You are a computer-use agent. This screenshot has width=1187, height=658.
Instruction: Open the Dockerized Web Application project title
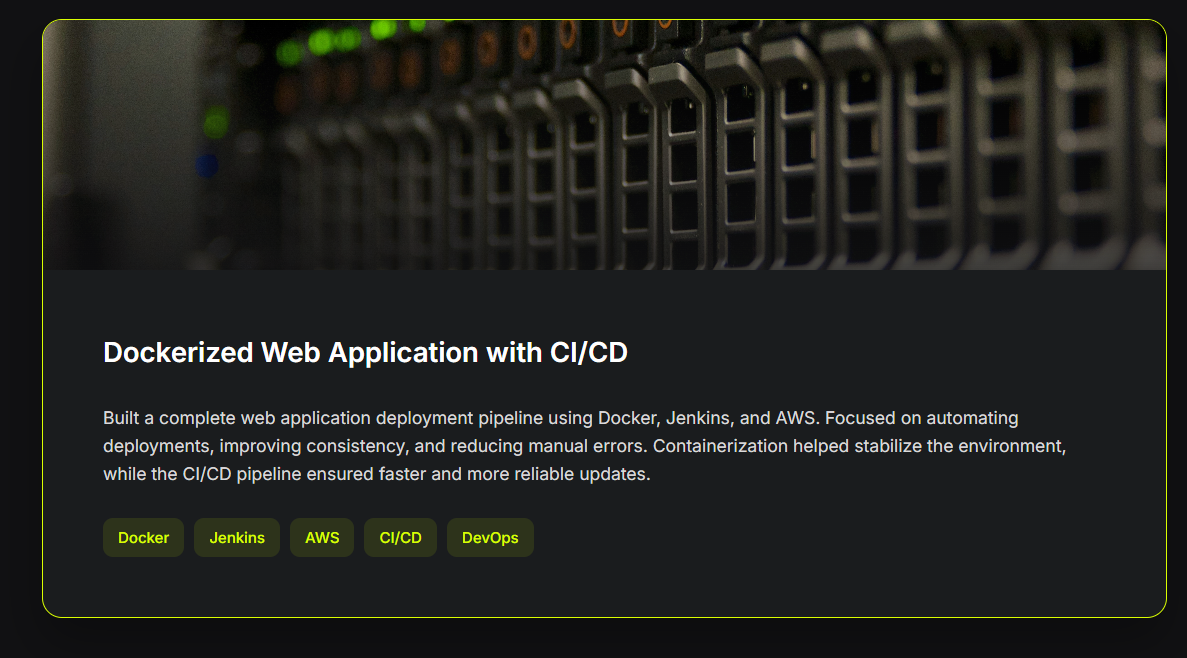[365, 353]
